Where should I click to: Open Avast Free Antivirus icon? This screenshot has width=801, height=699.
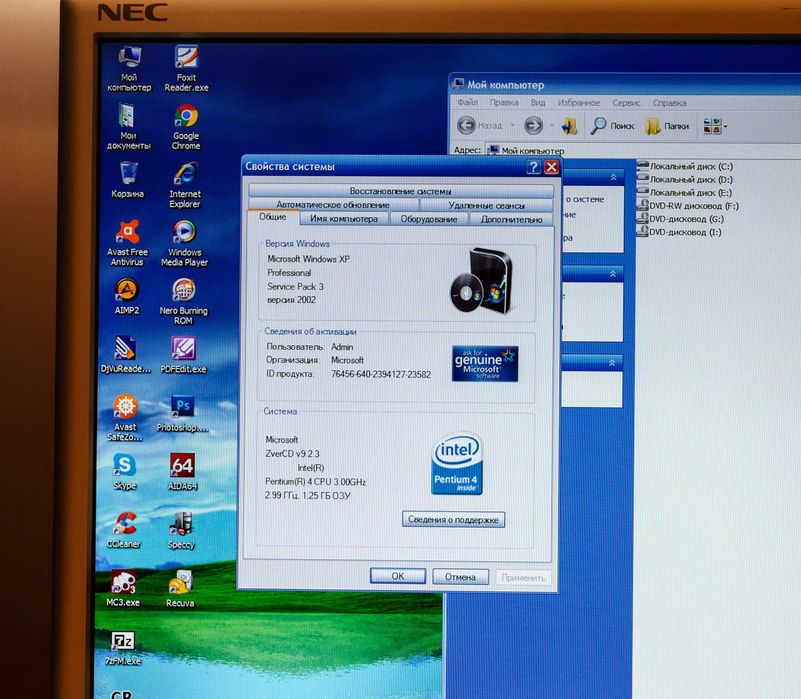coord(127,243)
